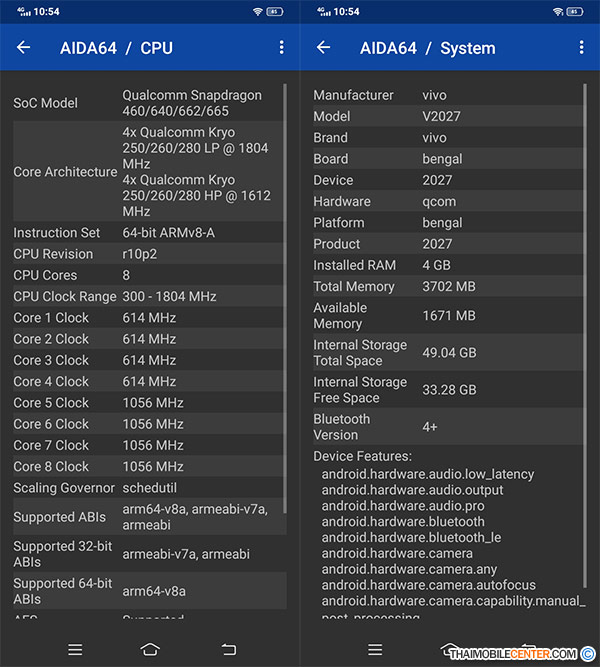Select Core 8 Clock row
The image size is (600, 667).
coord(148,466)
